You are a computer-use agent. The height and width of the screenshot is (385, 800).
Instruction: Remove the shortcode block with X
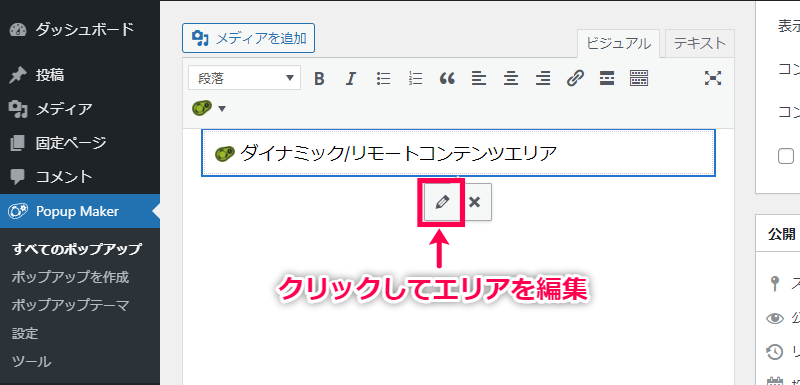point(475,202)
